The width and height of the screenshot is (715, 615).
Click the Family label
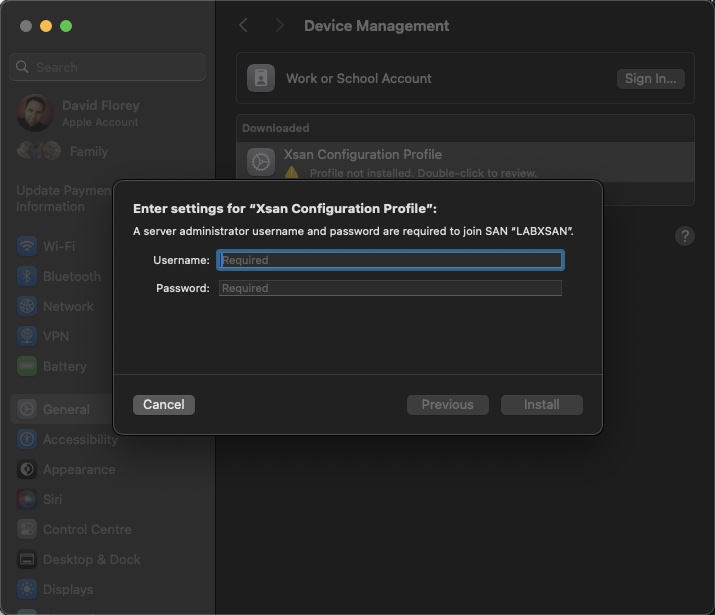[x=89, y=151]
